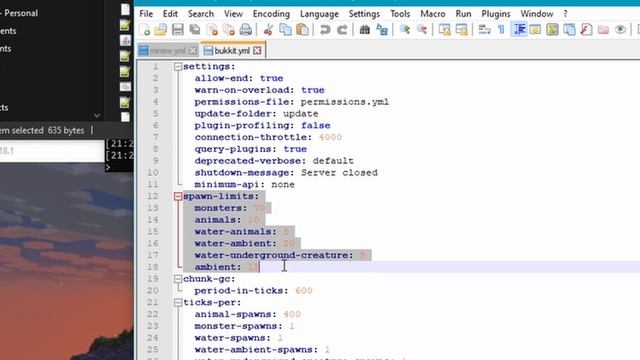Toggle synchronized horizontal scrolling
Viewport: 640px width, 360px height.
click(x=461, y=29)
